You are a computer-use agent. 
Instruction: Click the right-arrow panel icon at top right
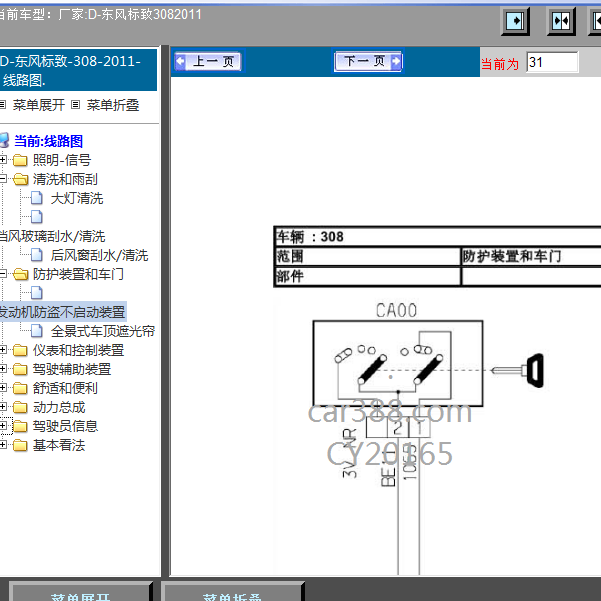(515, 20)
